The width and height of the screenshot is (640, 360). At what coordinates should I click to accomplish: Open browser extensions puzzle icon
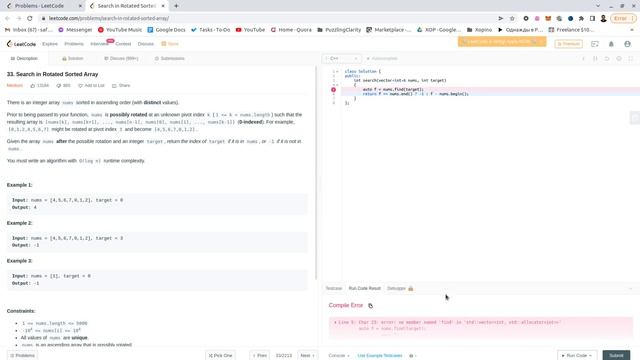(x=581, y=18)
